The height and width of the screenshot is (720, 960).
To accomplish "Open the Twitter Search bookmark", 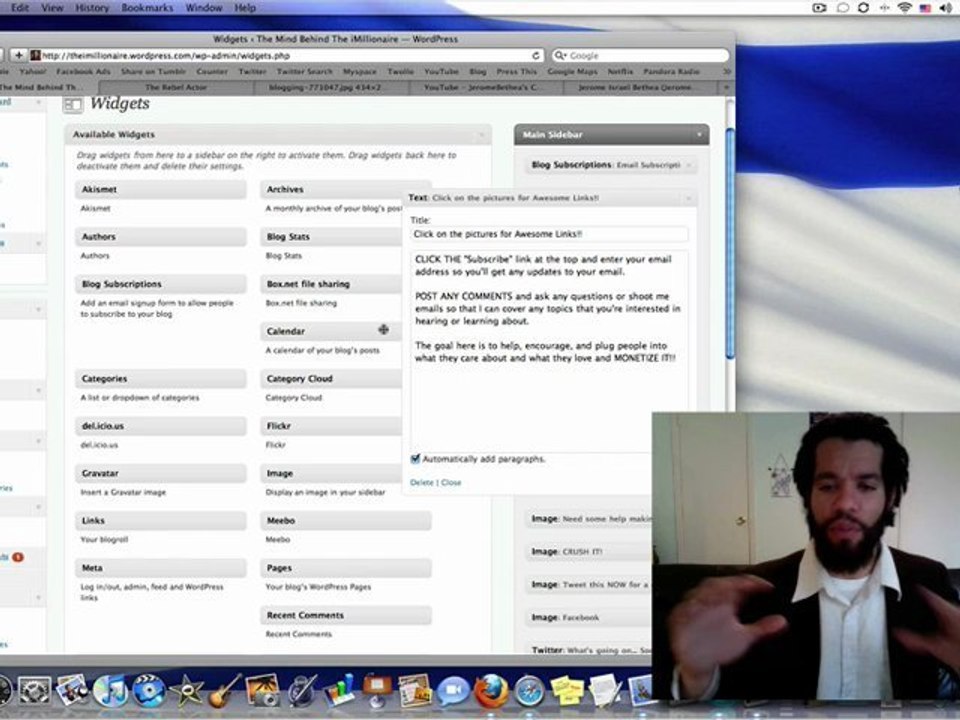I will pos(304,72).
